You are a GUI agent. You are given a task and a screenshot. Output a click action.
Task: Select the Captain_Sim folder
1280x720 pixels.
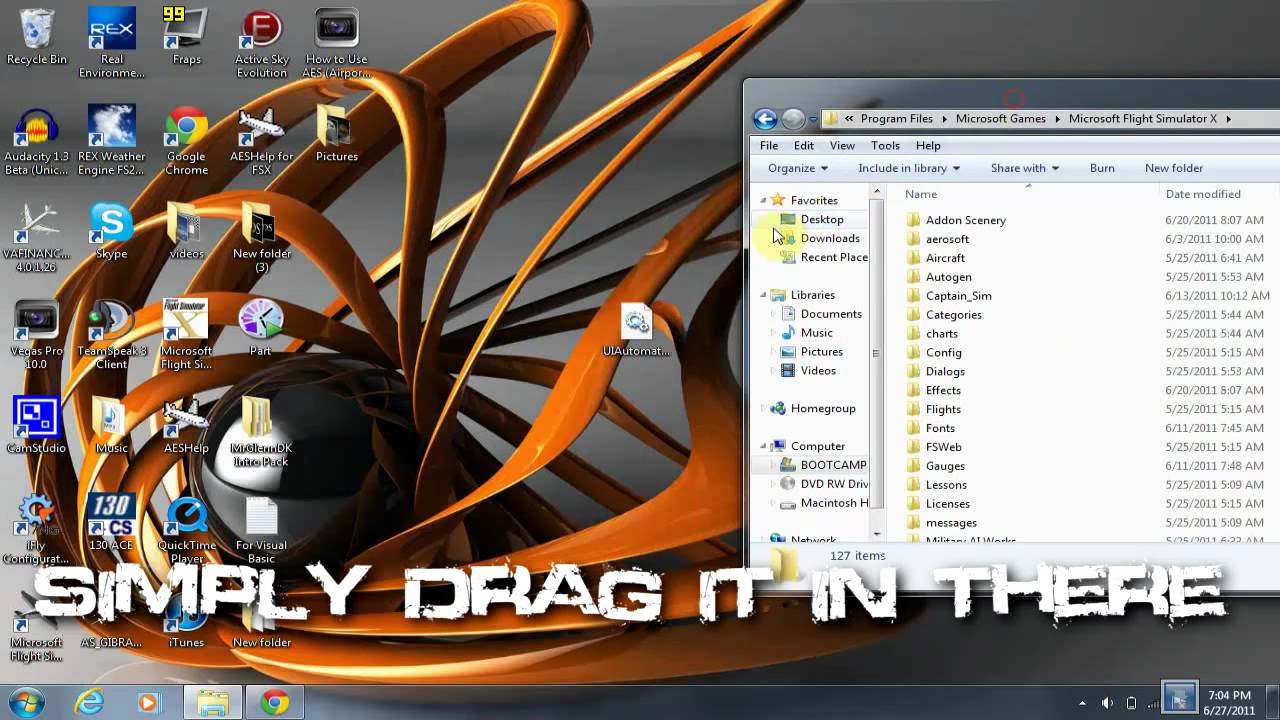click(x=958, y=296)
